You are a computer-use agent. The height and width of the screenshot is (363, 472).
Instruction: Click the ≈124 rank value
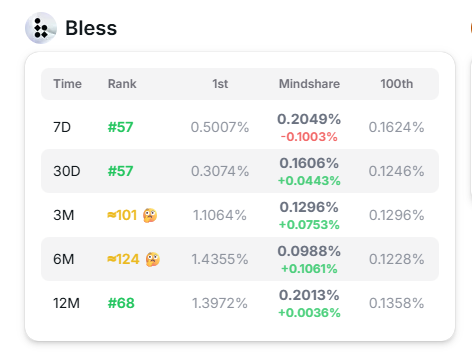123,259
